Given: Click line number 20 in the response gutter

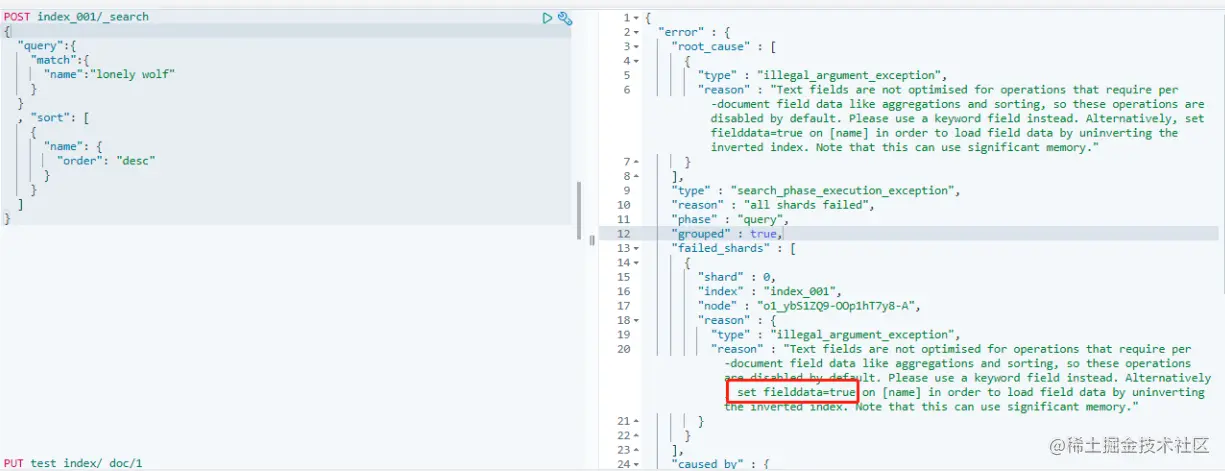Looking at the screenshot, I should (624, 349).
